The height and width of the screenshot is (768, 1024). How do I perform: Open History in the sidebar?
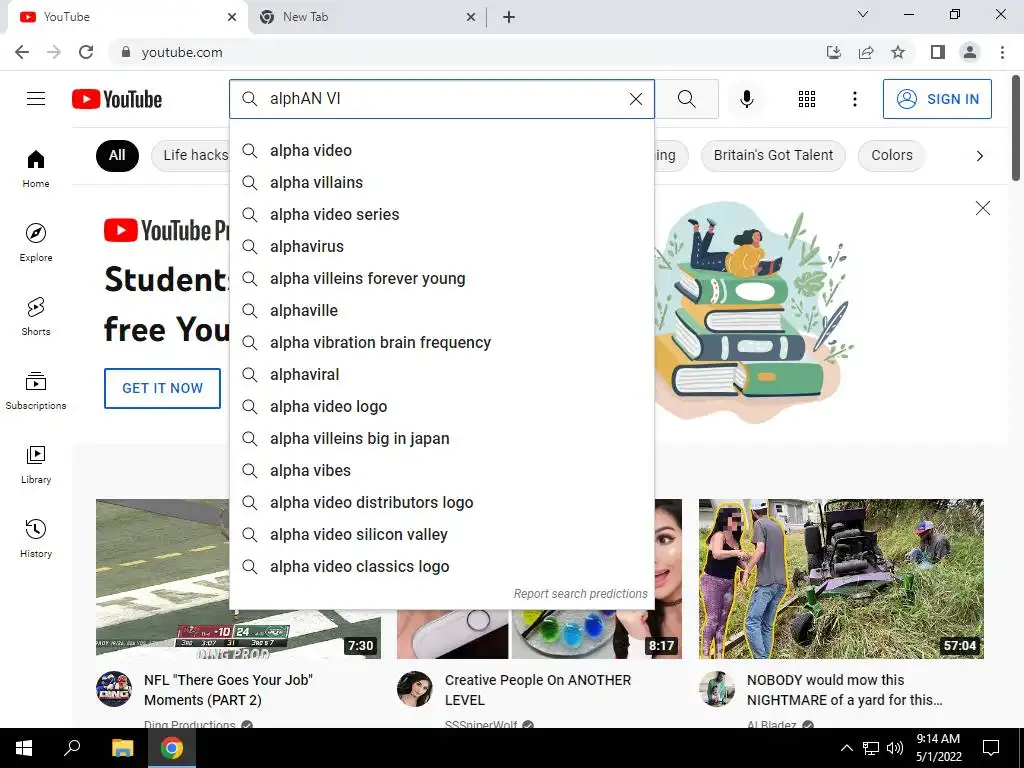pos(36,538)
